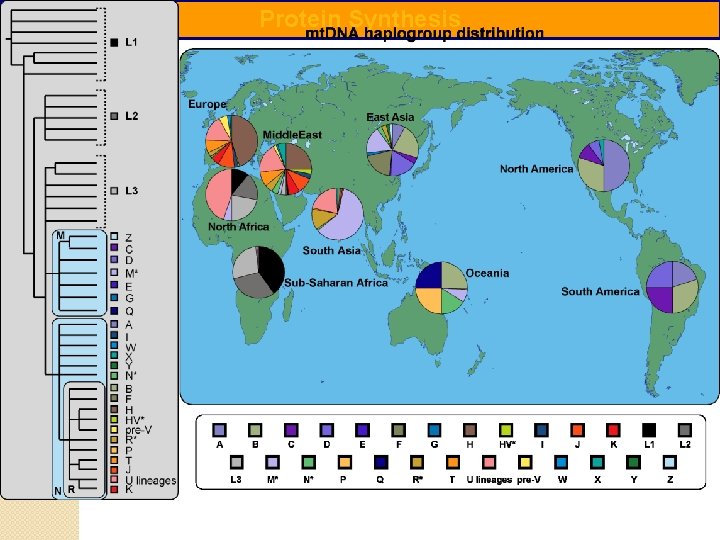Click the orange J swatch in the bottom legend

tap(577, 430)
